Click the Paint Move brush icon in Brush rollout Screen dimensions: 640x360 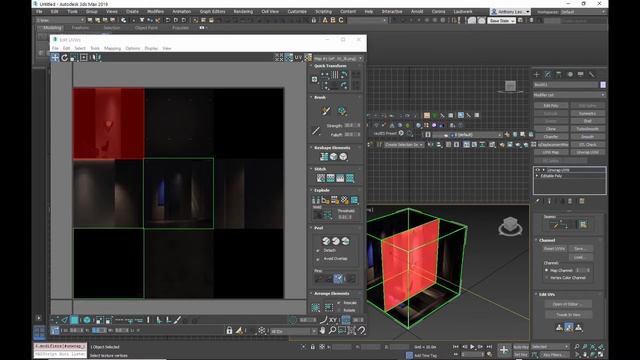[326, 111]
